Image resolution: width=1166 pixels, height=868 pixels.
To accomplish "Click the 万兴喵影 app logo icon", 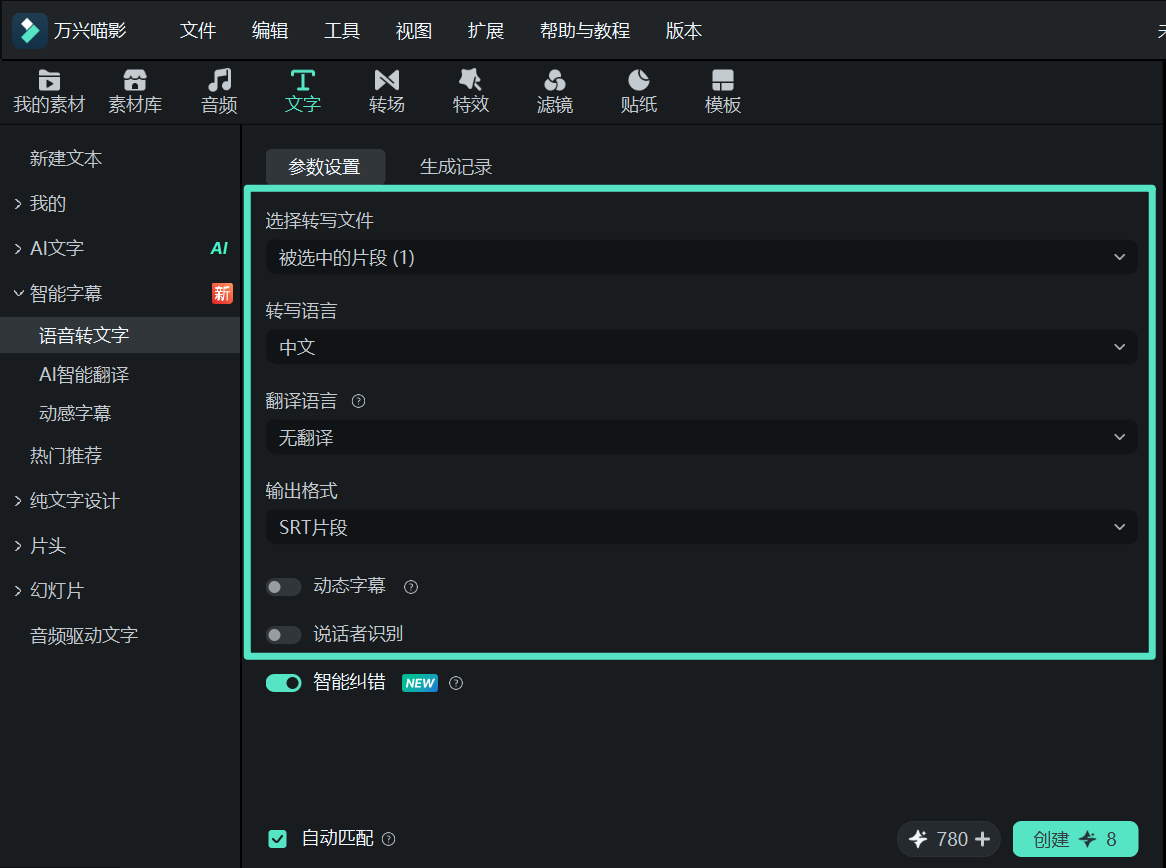I will click(30, 30).
